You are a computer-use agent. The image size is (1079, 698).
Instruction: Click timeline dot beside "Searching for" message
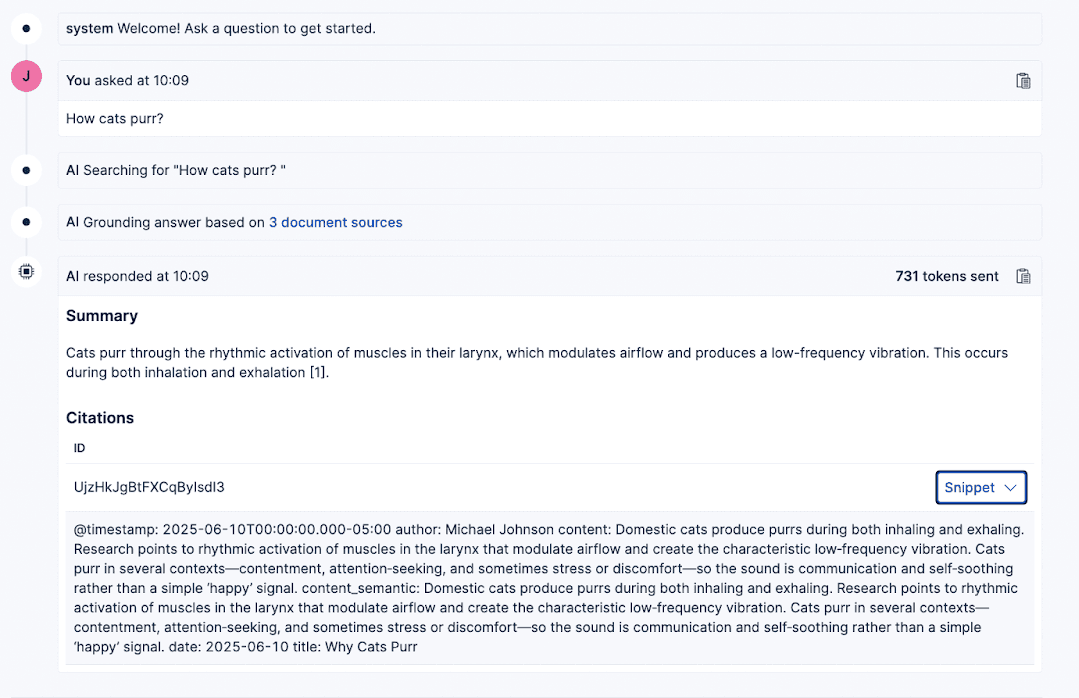pyautogui.click(x=26, y=170)
